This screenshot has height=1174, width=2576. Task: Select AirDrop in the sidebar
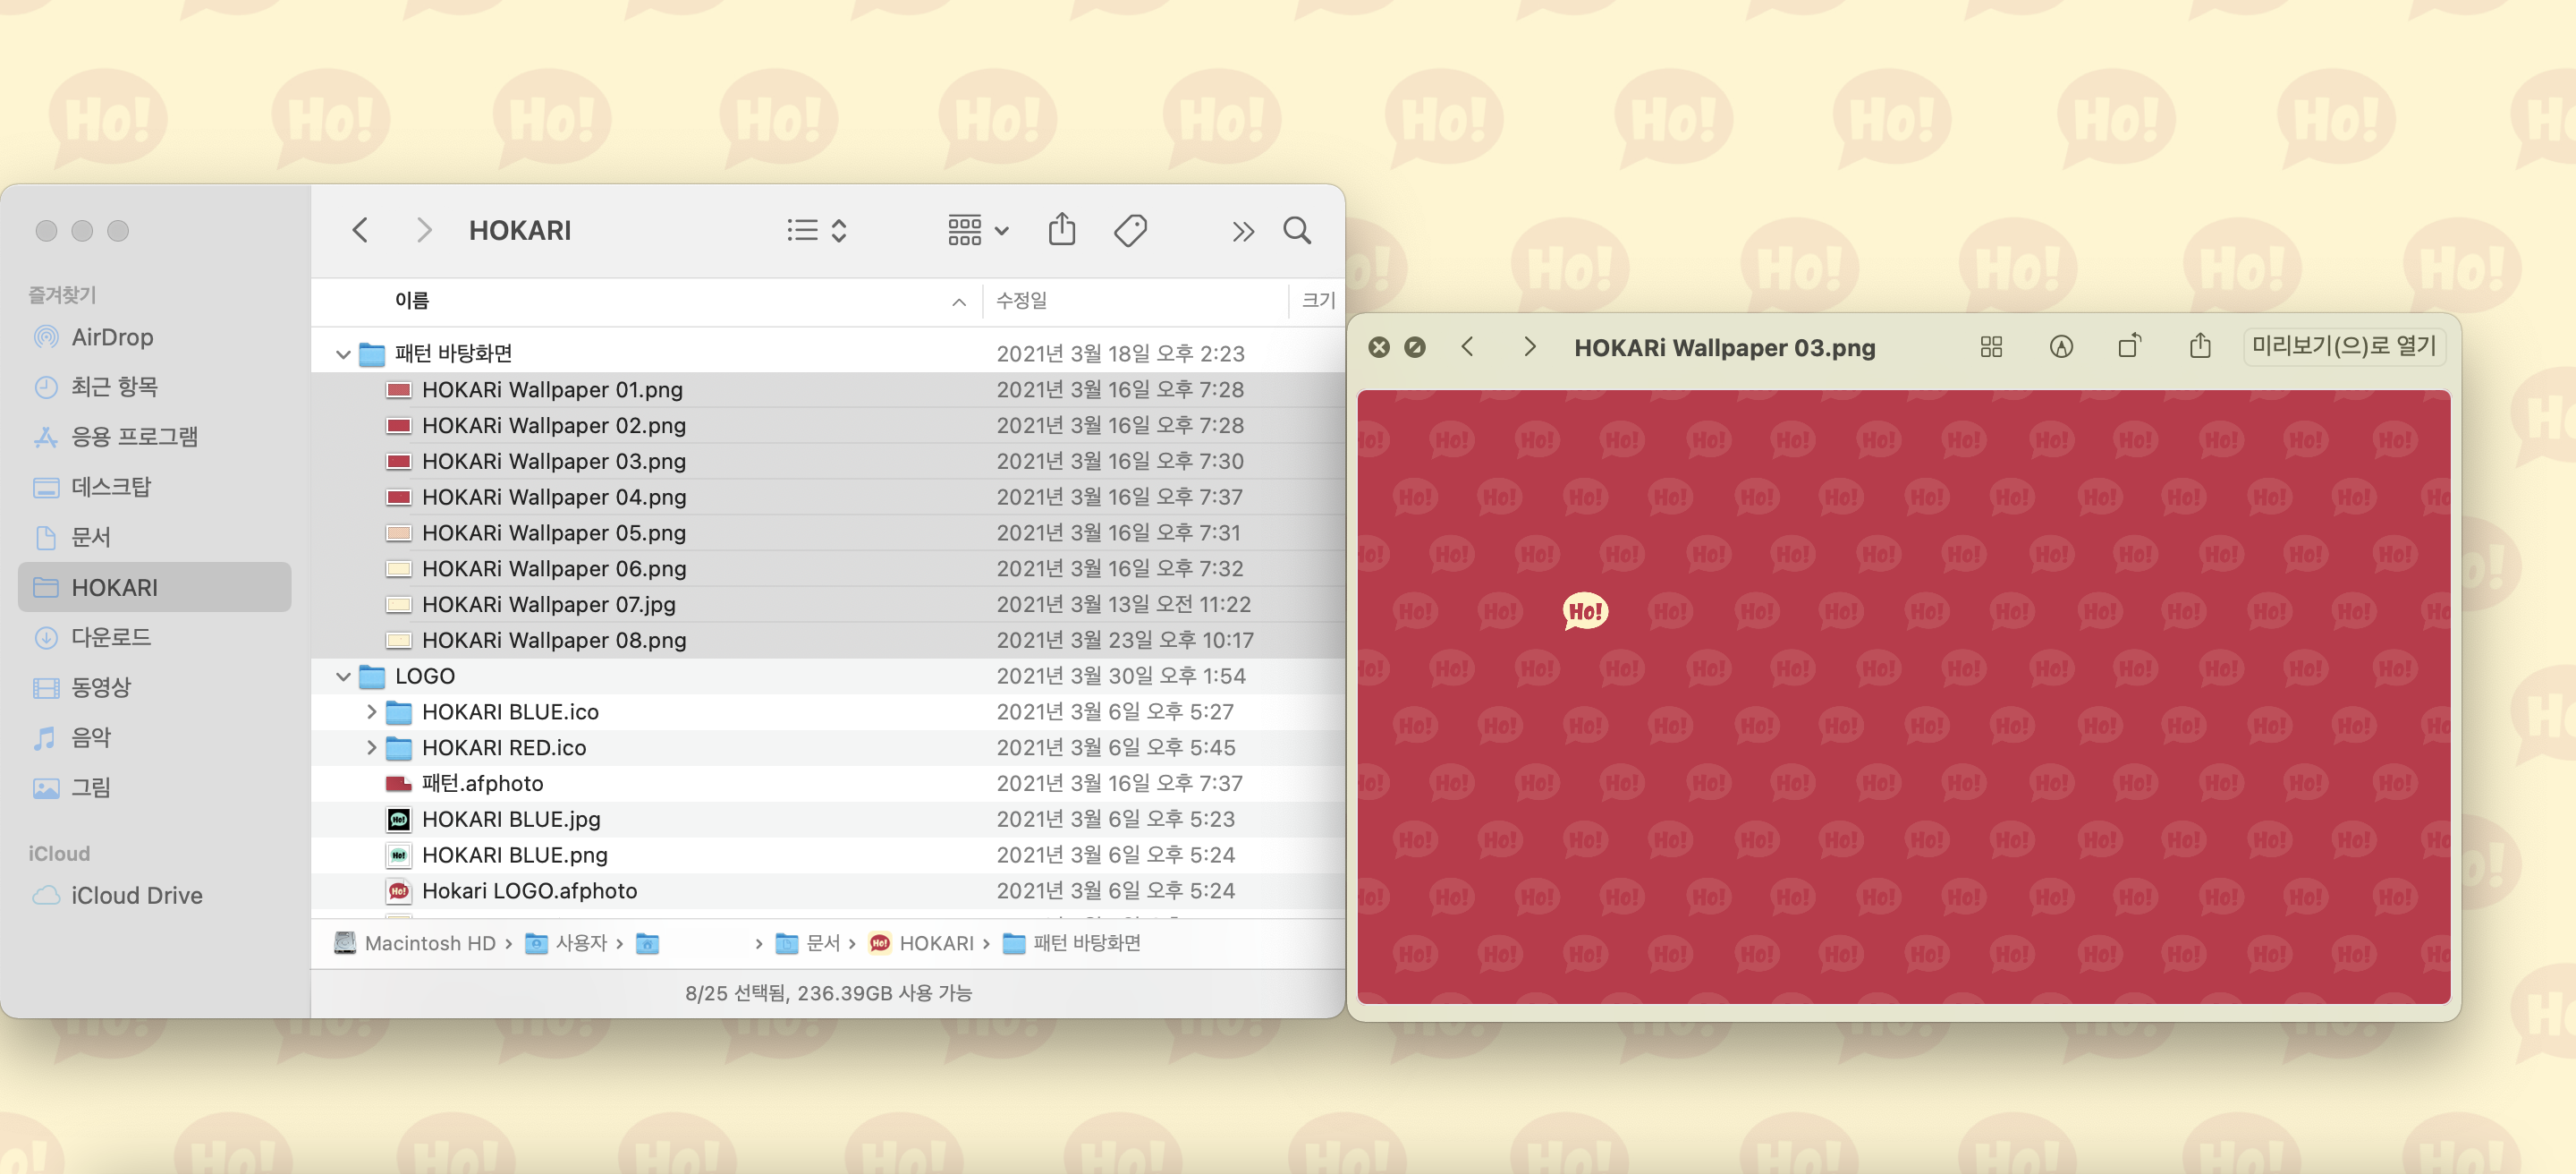coord(112,337)
